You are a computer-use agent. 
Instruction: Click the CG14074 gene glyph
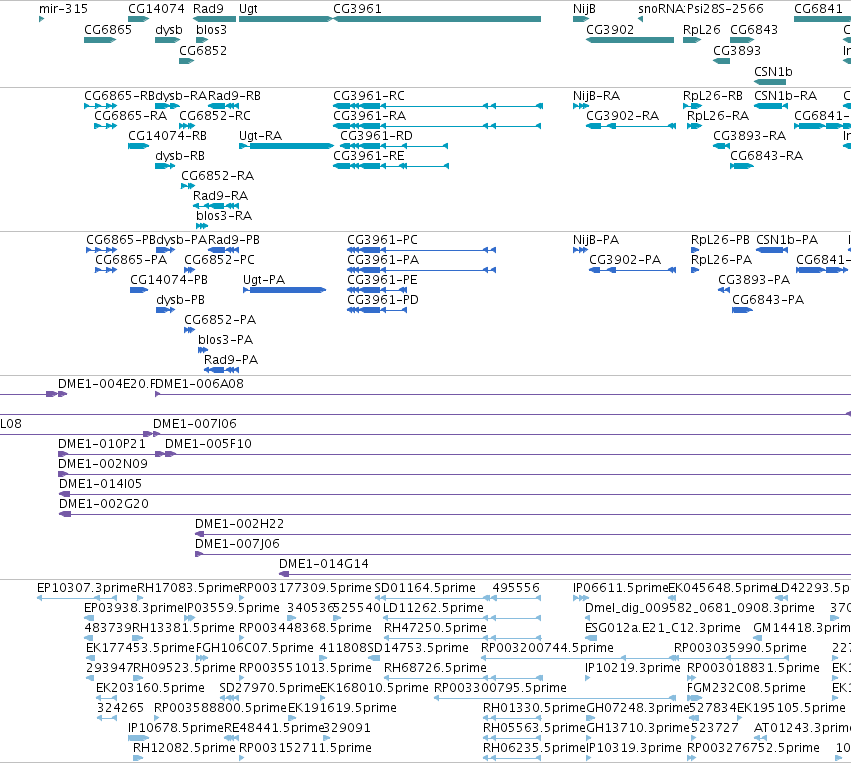tap(138, 19)
